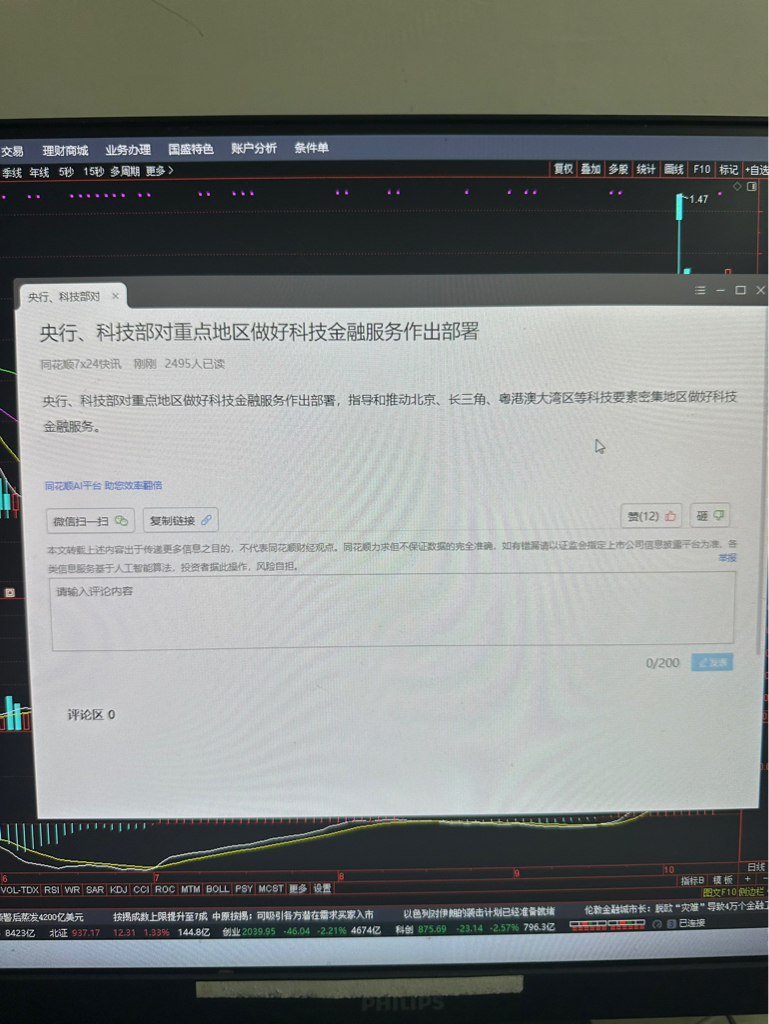The height and width of the screenshot is (1024, 769).
Task: Click the 统计 toolbar button
Action: 646,169
